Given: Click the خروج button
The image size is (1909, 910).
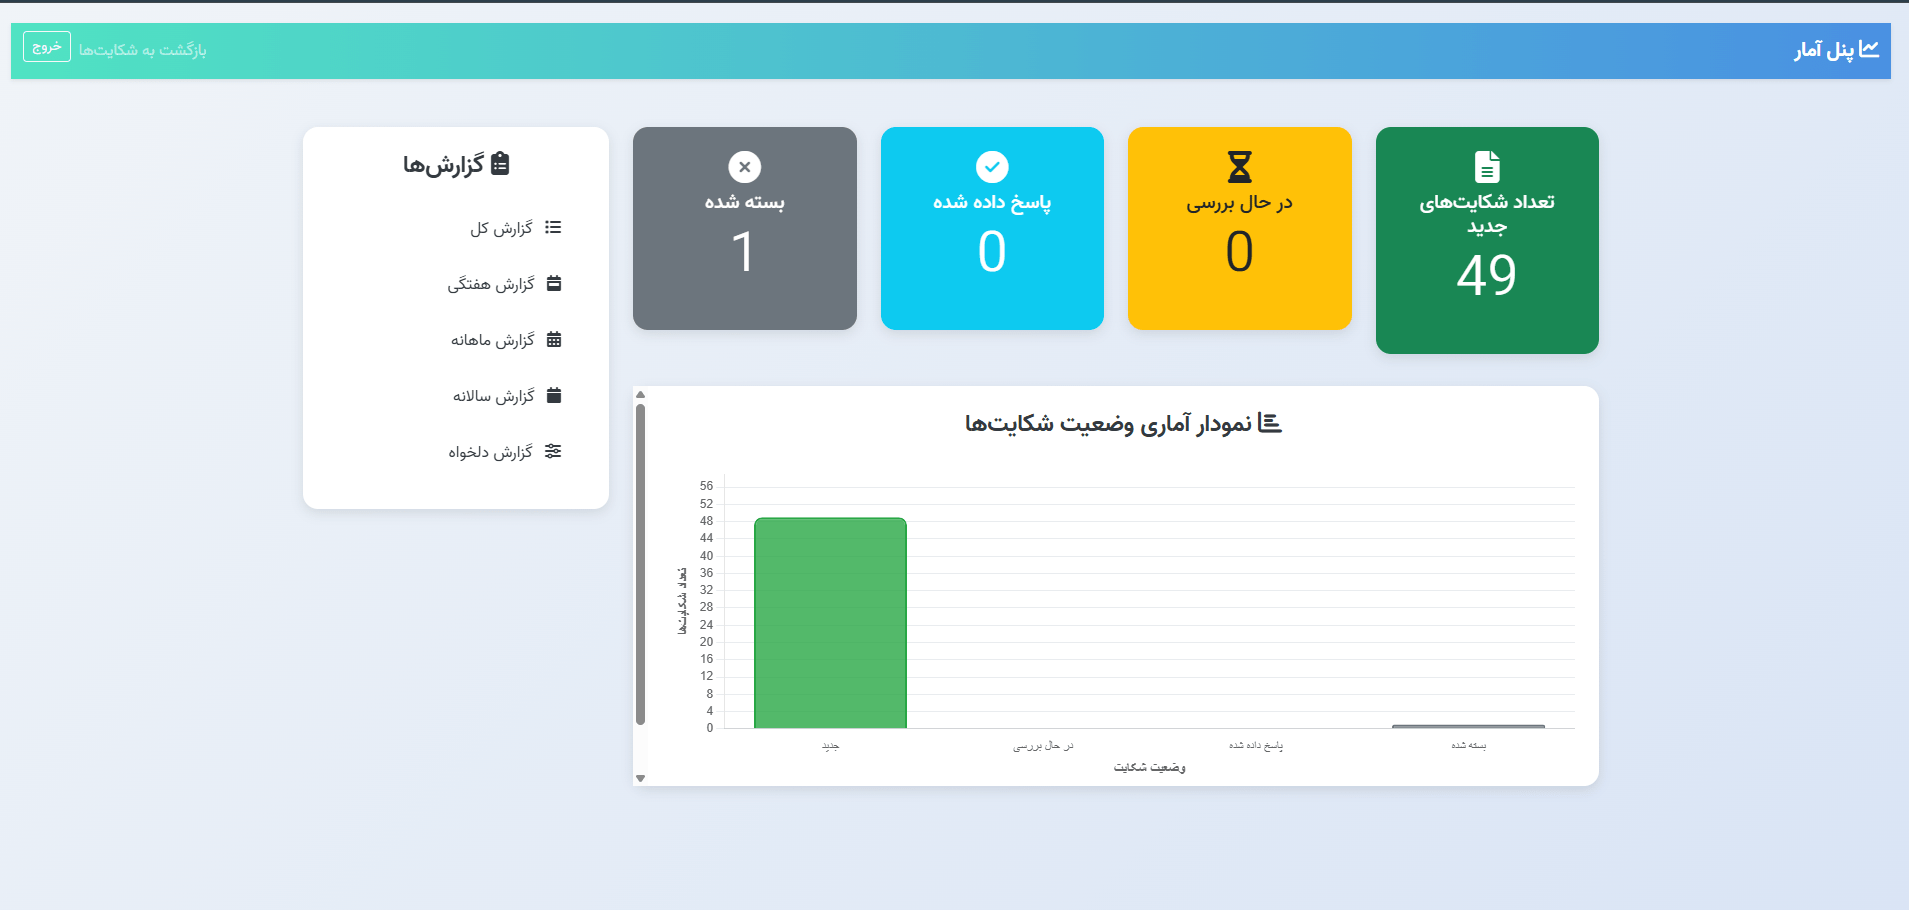Looking at the screenshot, I should click(x=46, y=46).
